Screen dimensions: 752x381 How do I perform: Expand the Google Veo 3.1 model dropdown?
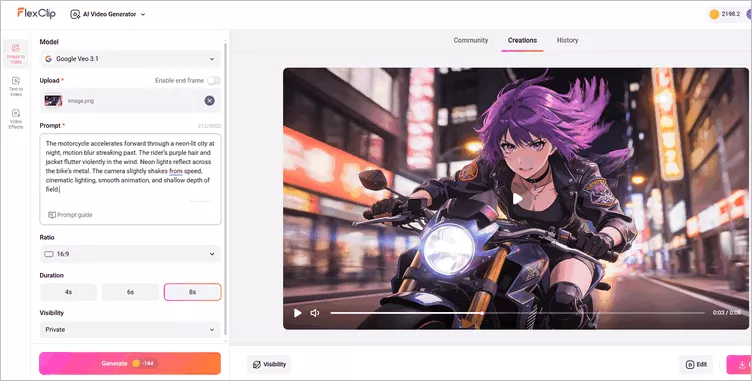(x=130, y=59)
